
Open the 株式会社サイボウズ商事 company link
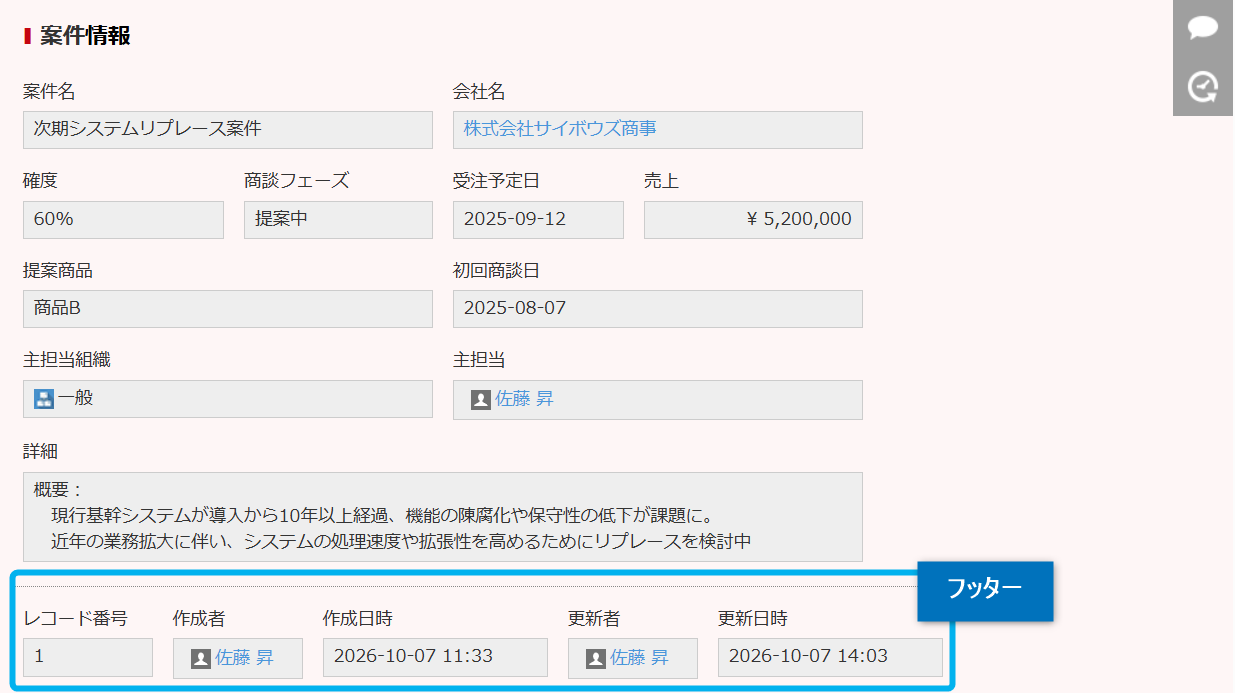560,129
